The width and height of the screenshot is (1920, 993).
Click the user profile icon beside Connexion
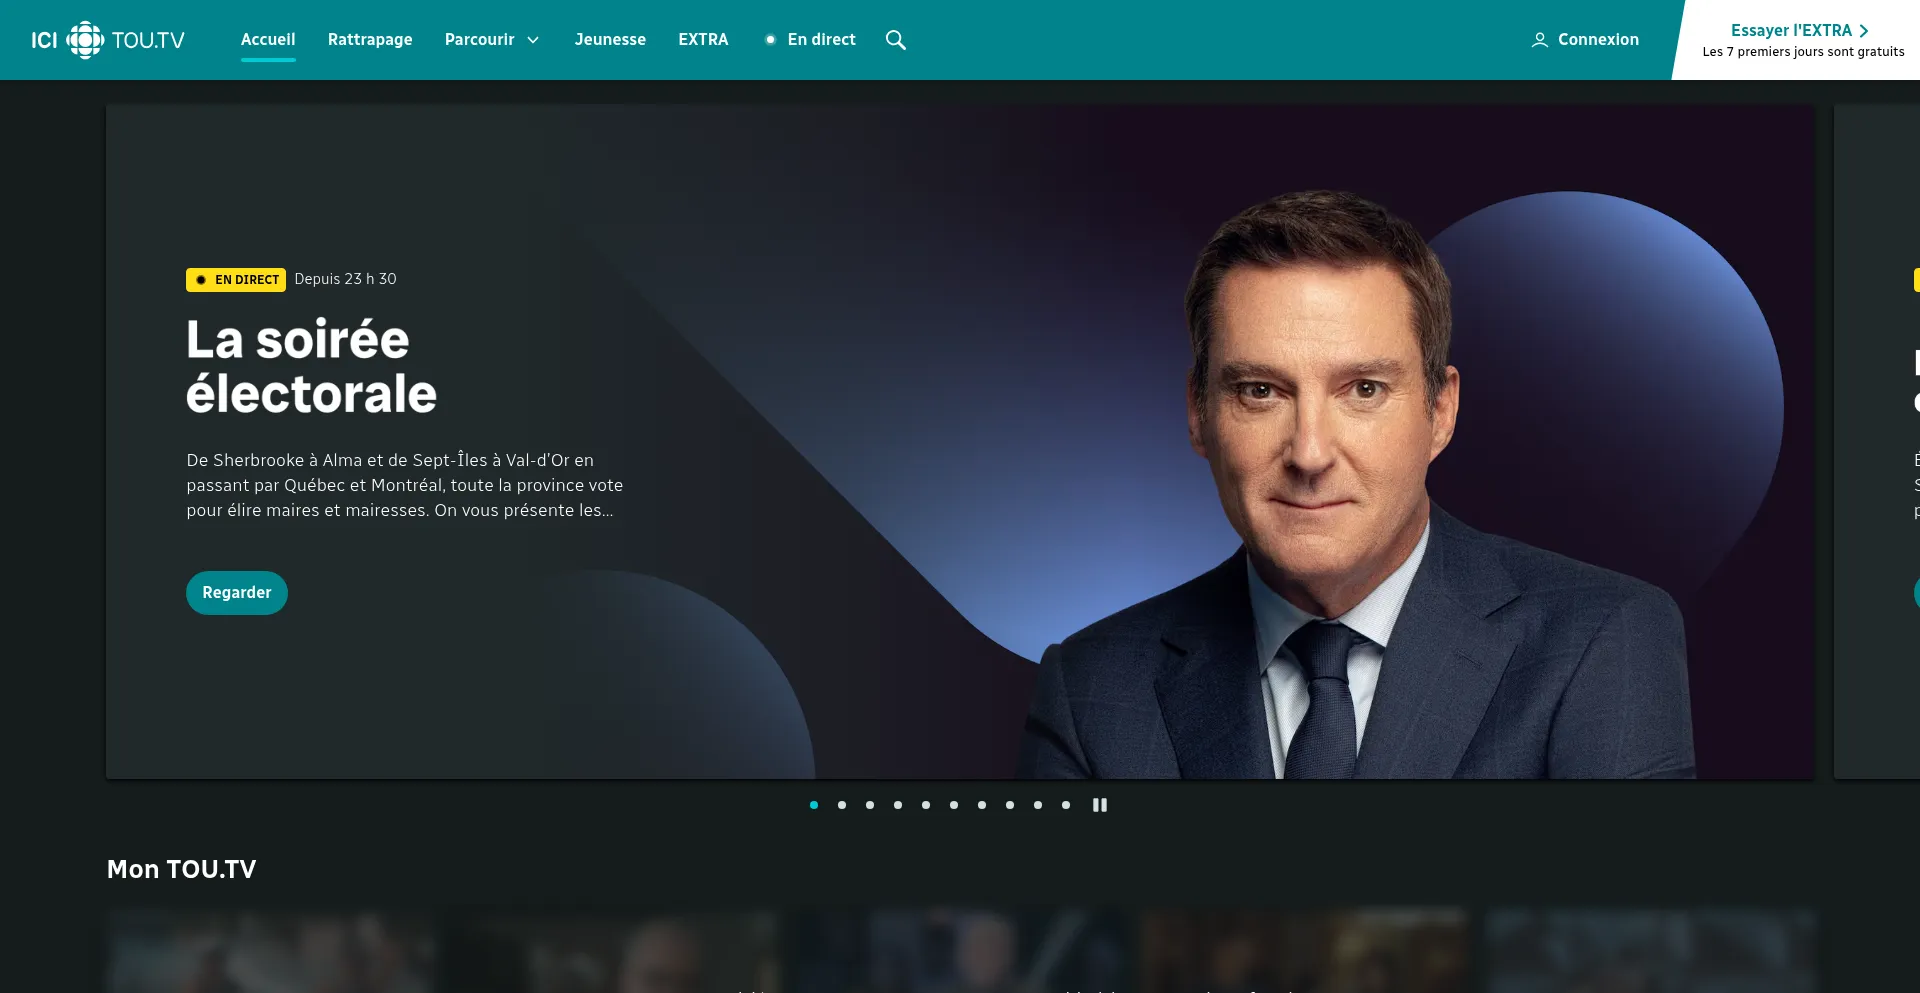tap(1540, 40)
